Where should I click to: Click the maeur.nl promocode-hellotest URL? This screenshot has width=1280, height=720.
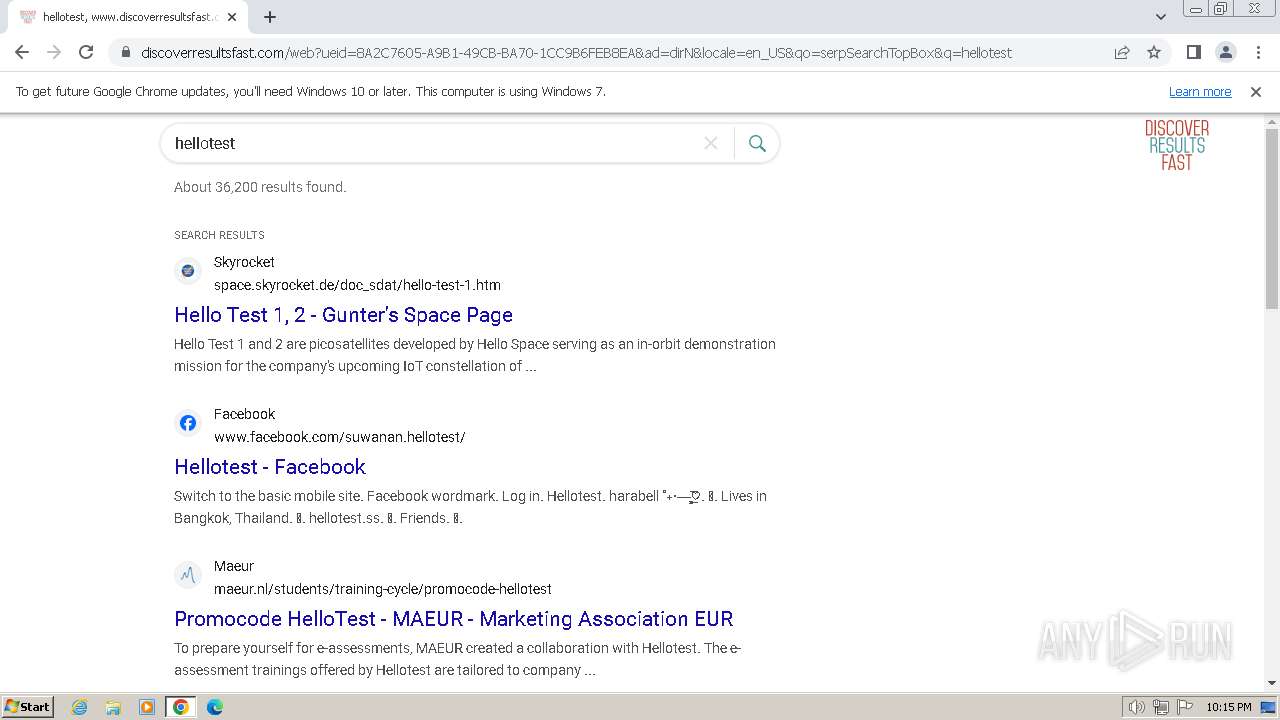click(x=383, y=589)
